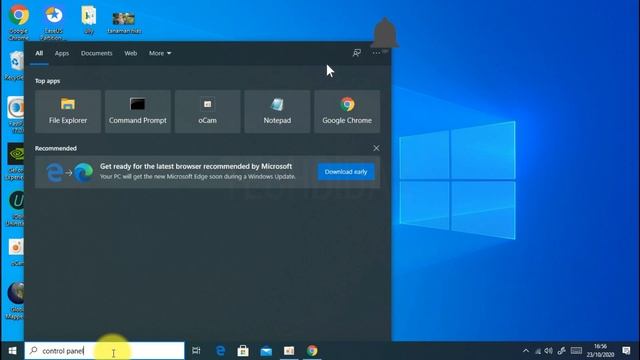Click the volume speaker tray icon
Image resolution: width=640 pixels, height=360 pixels.
click(x=549, y=351)
